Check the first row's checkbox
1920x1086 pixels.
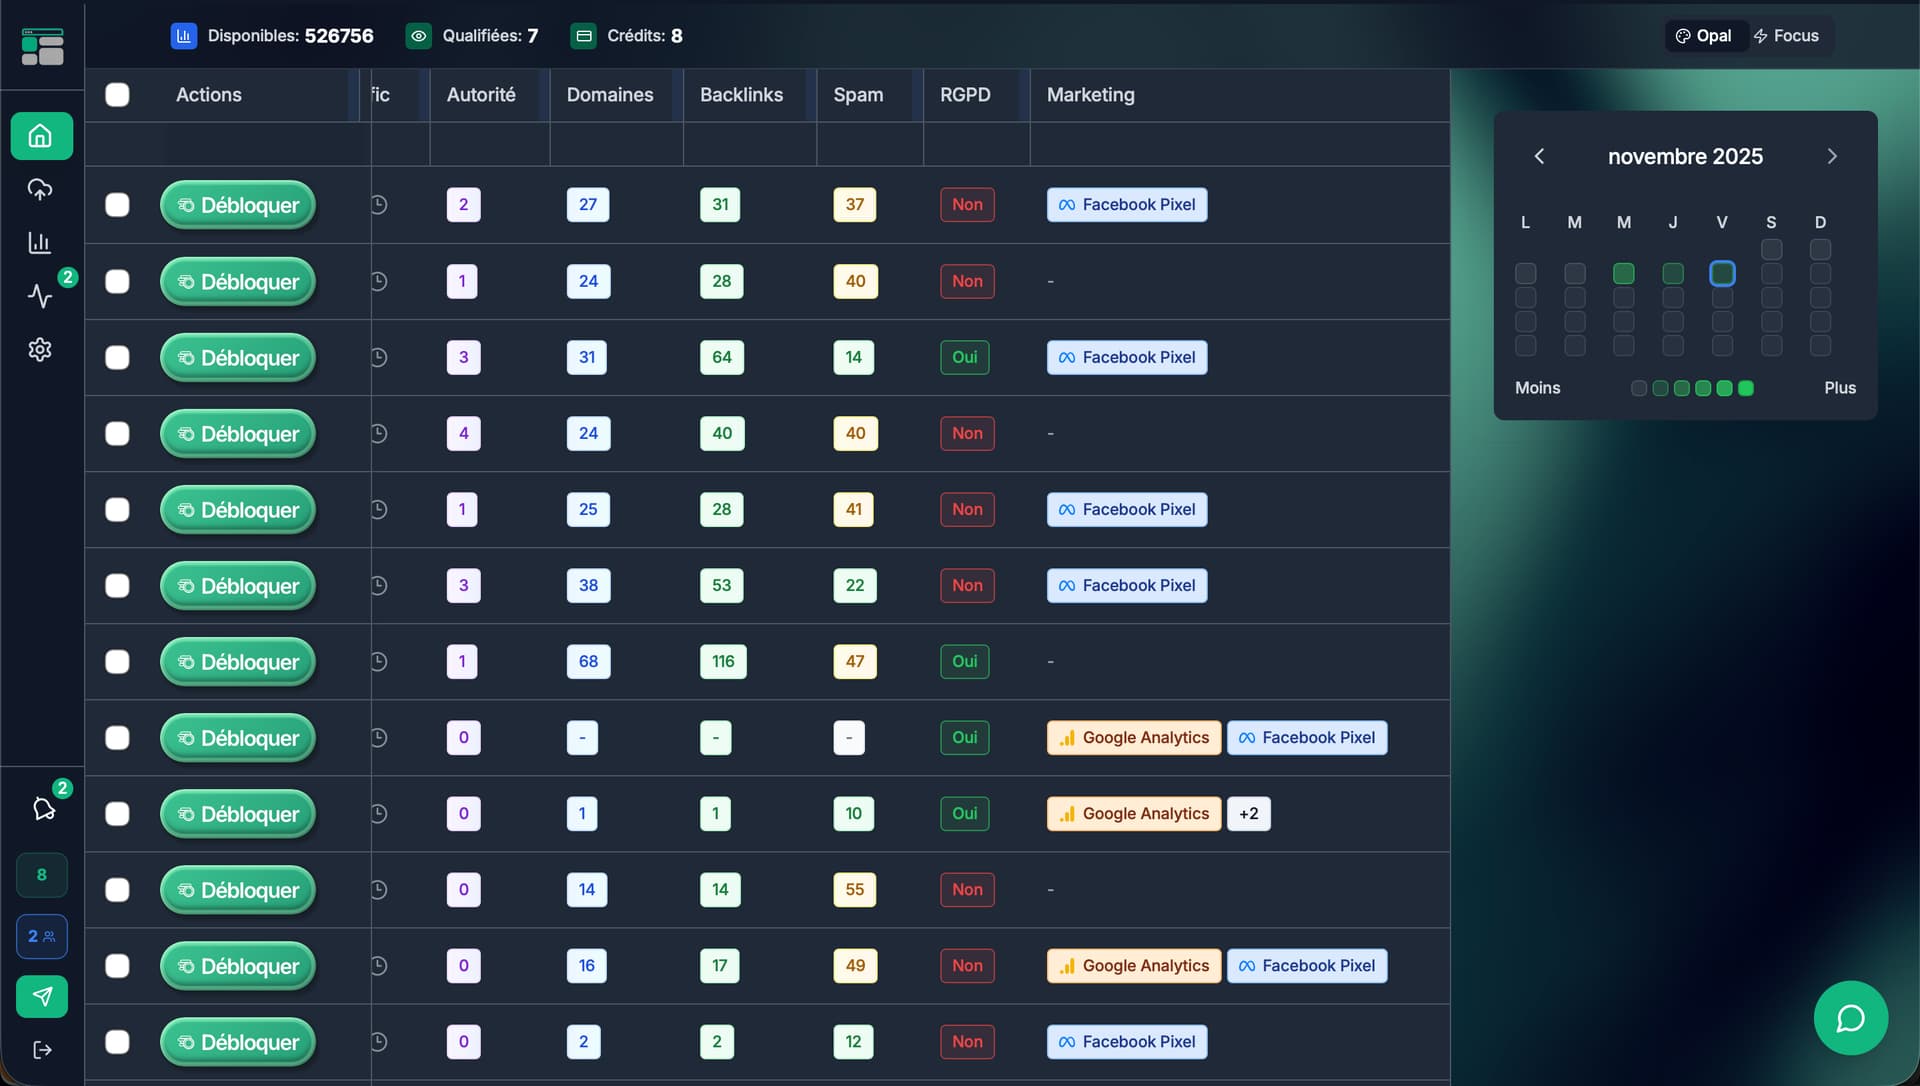pos(117,205)
